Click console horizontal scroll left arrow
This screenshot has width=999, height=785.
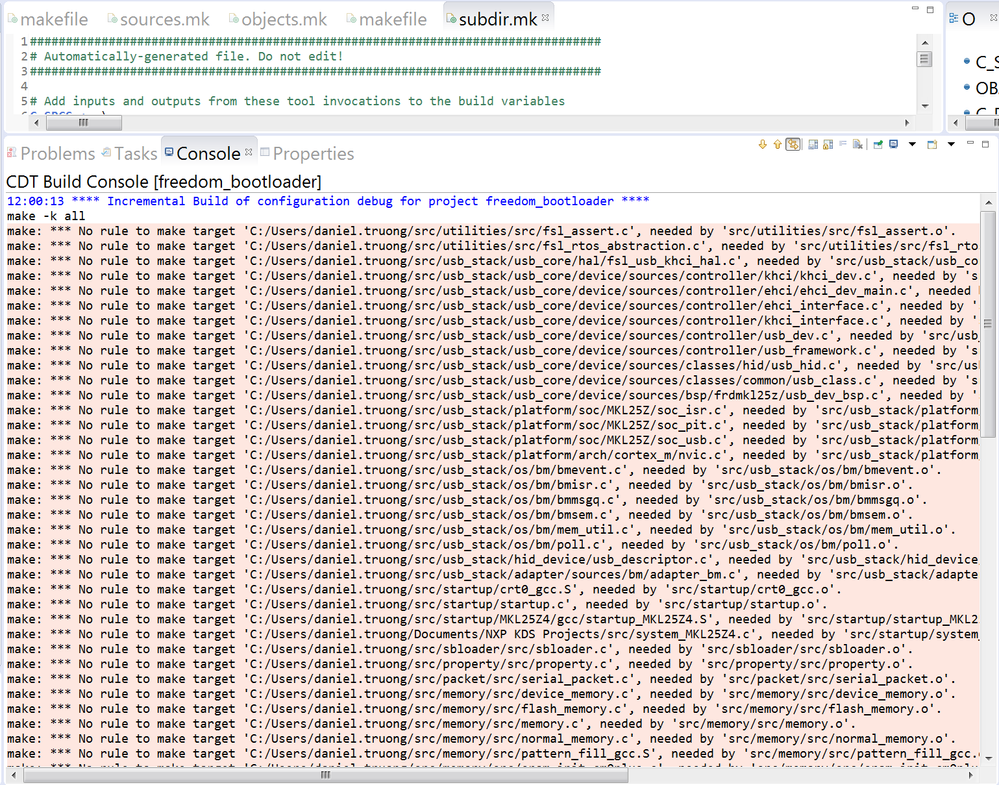click(x=13, y=775)
